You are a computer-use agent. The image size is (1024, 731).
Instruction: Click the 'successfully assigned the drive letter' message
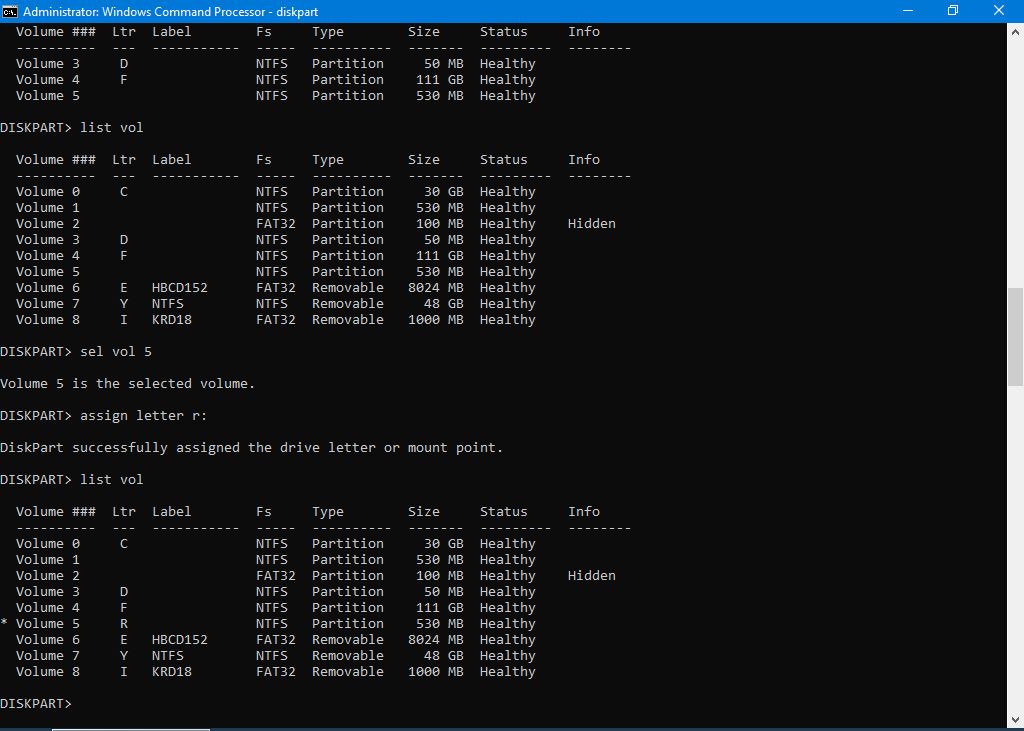point(251,448)
